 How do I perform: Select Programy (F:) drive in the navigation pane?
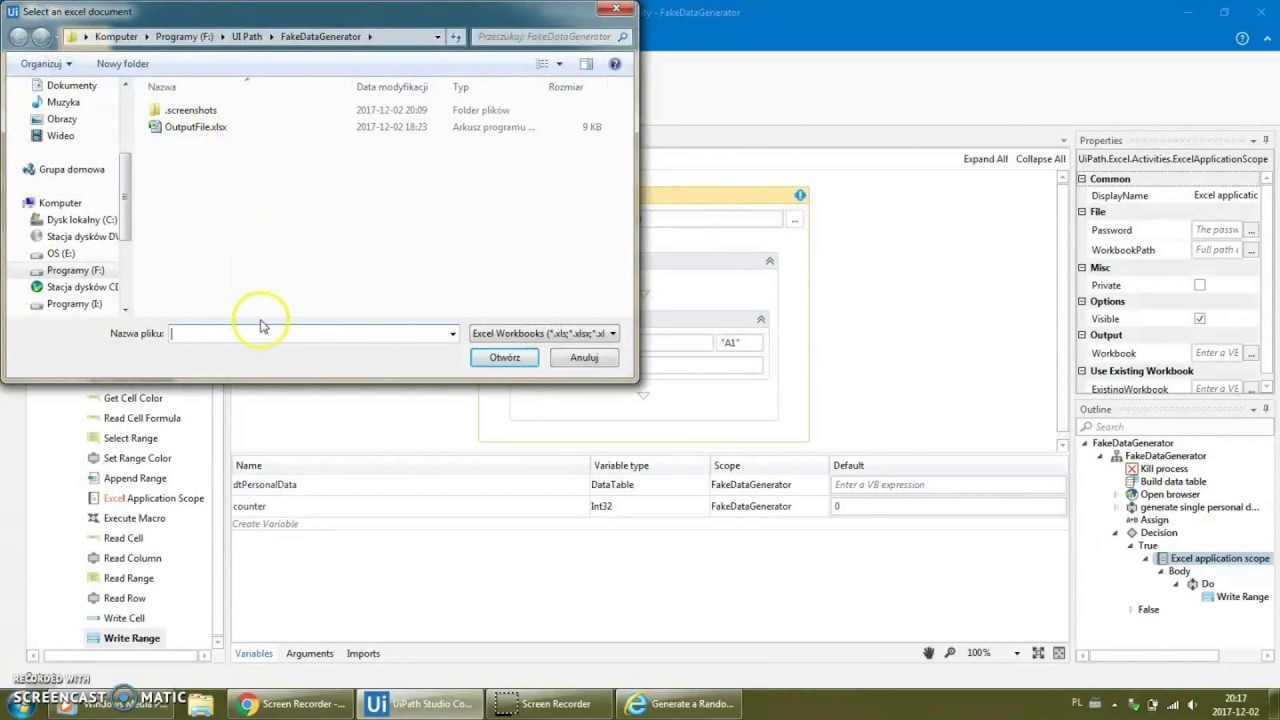tap(75, 271)
